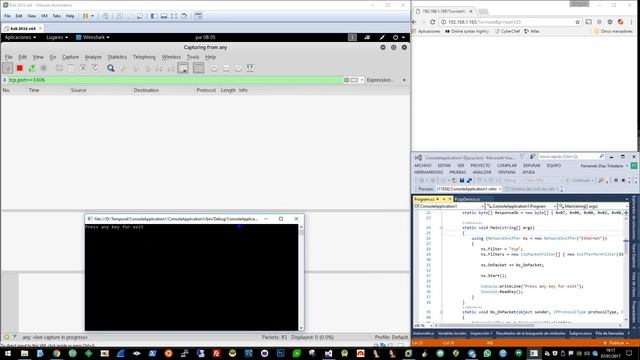Screen dimensions: 640x360
Task: Expand Lugares menu in Kali top bar
Action: click(x=57, y=37)
